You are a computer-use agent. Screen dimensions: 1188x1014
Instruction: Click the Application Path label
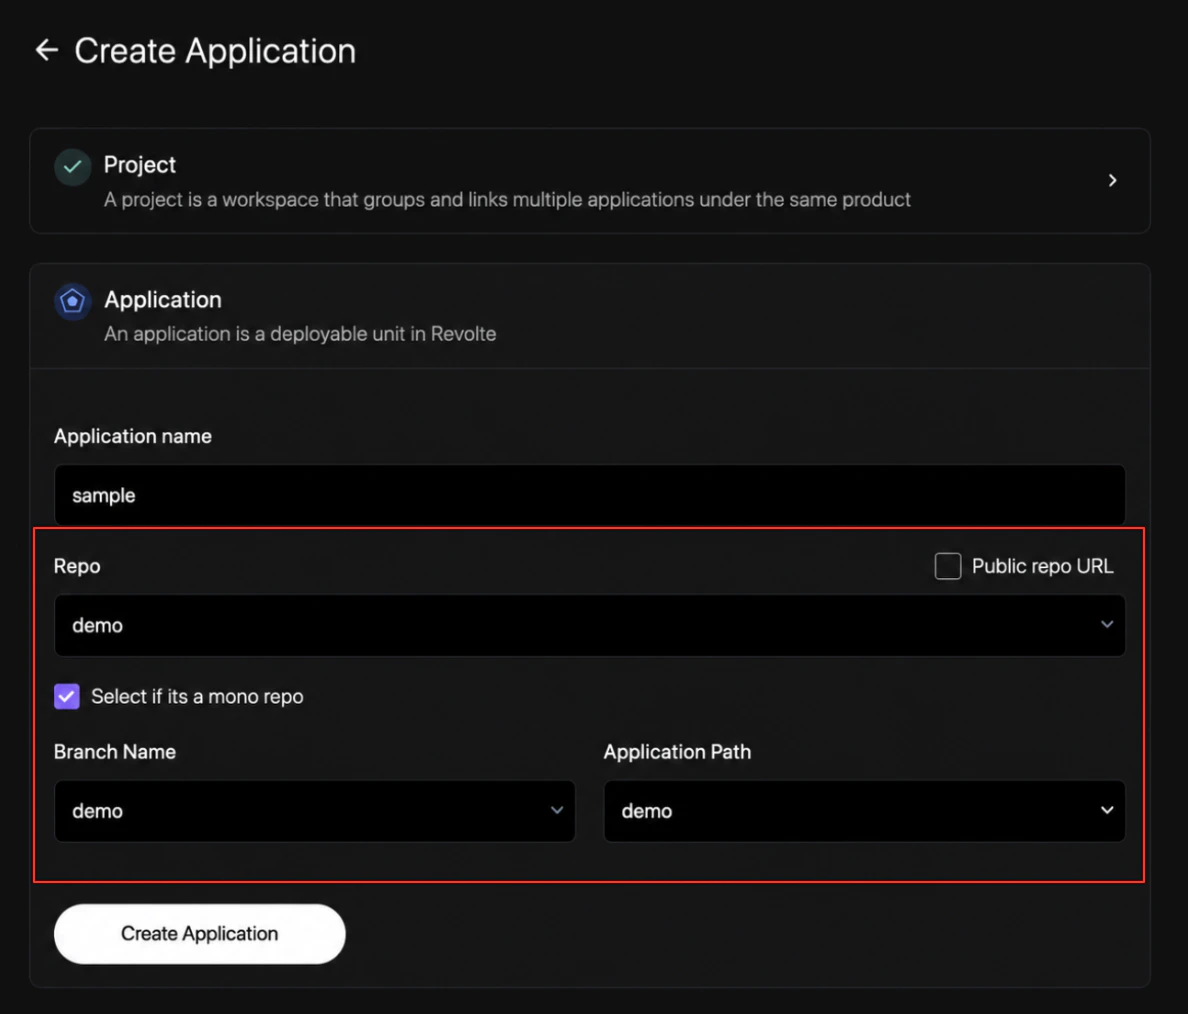tap(677, 752)
